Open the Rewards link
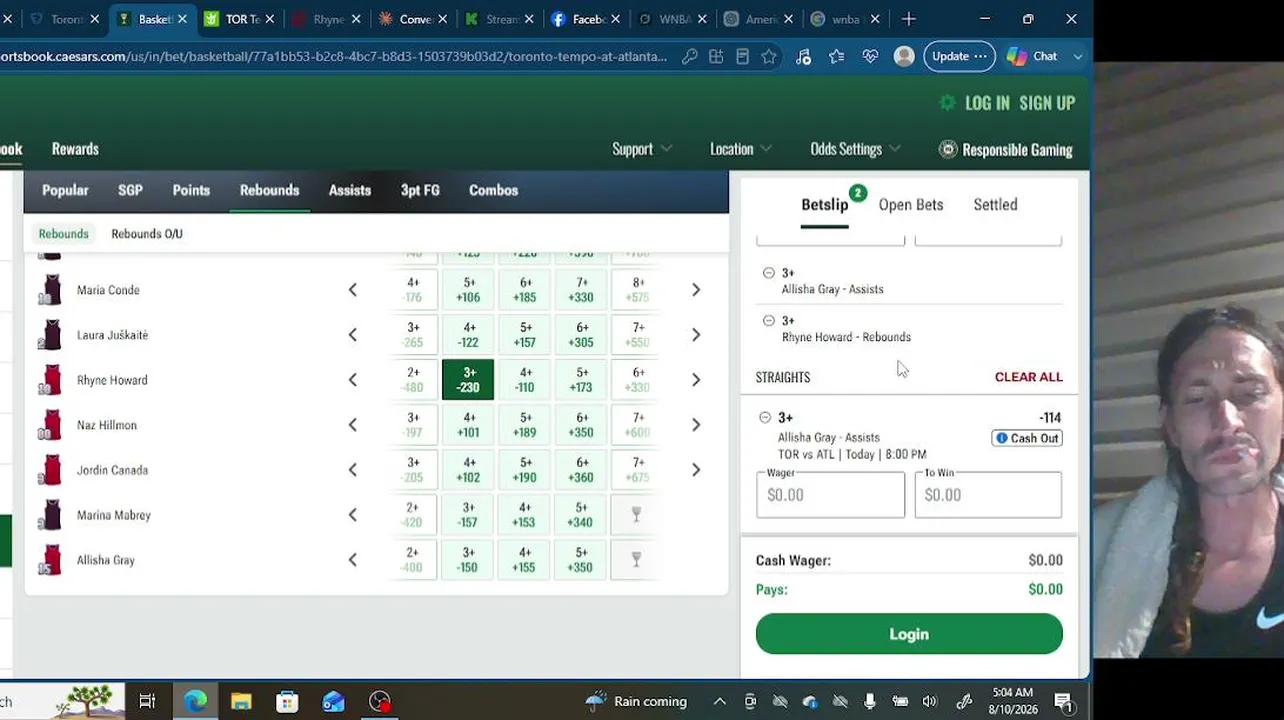 click(75, 149)
